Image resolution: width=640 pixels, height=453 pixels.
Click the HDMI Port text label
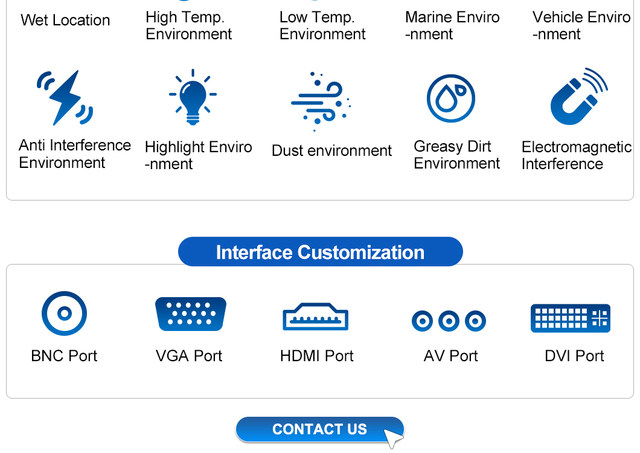(x=317, y=356)
